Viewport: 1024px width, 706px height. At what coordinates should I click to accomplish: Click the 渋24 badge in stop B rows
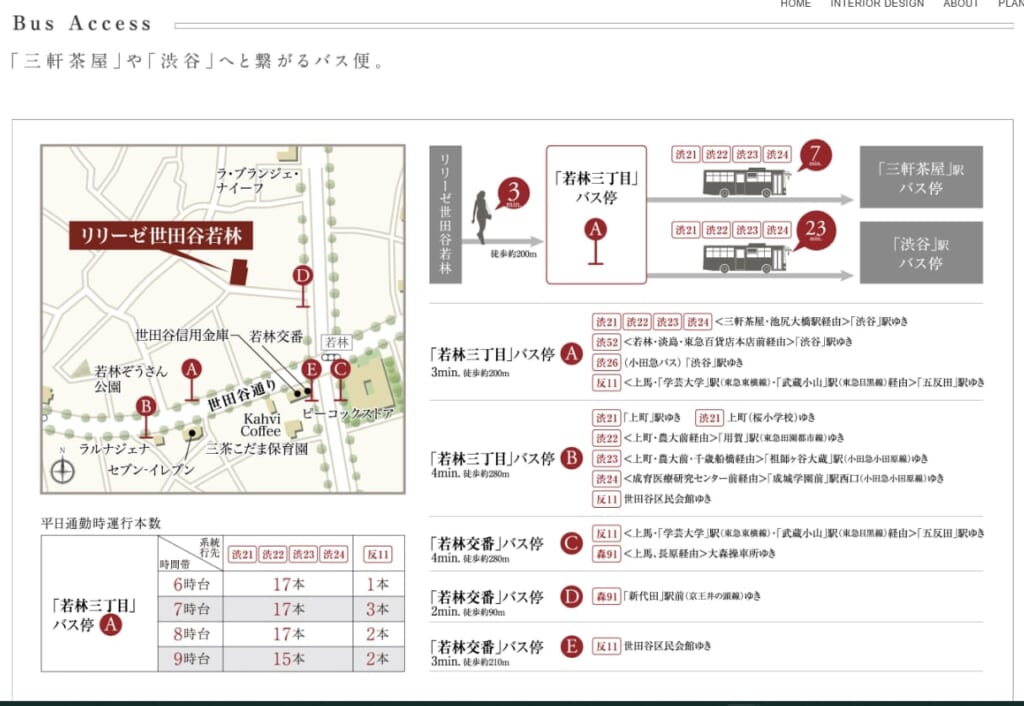(606, 479)
